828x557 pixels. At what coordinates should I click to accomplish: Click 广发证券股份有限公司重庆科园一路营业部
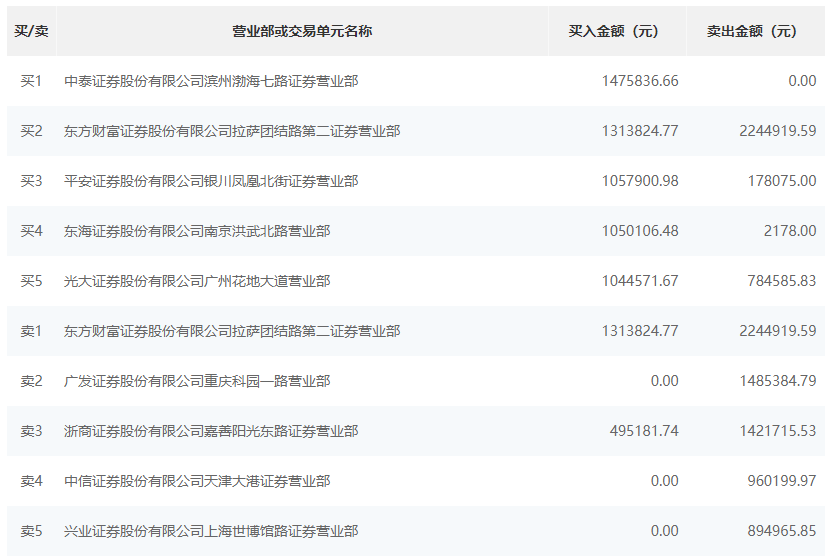[197, 381]
